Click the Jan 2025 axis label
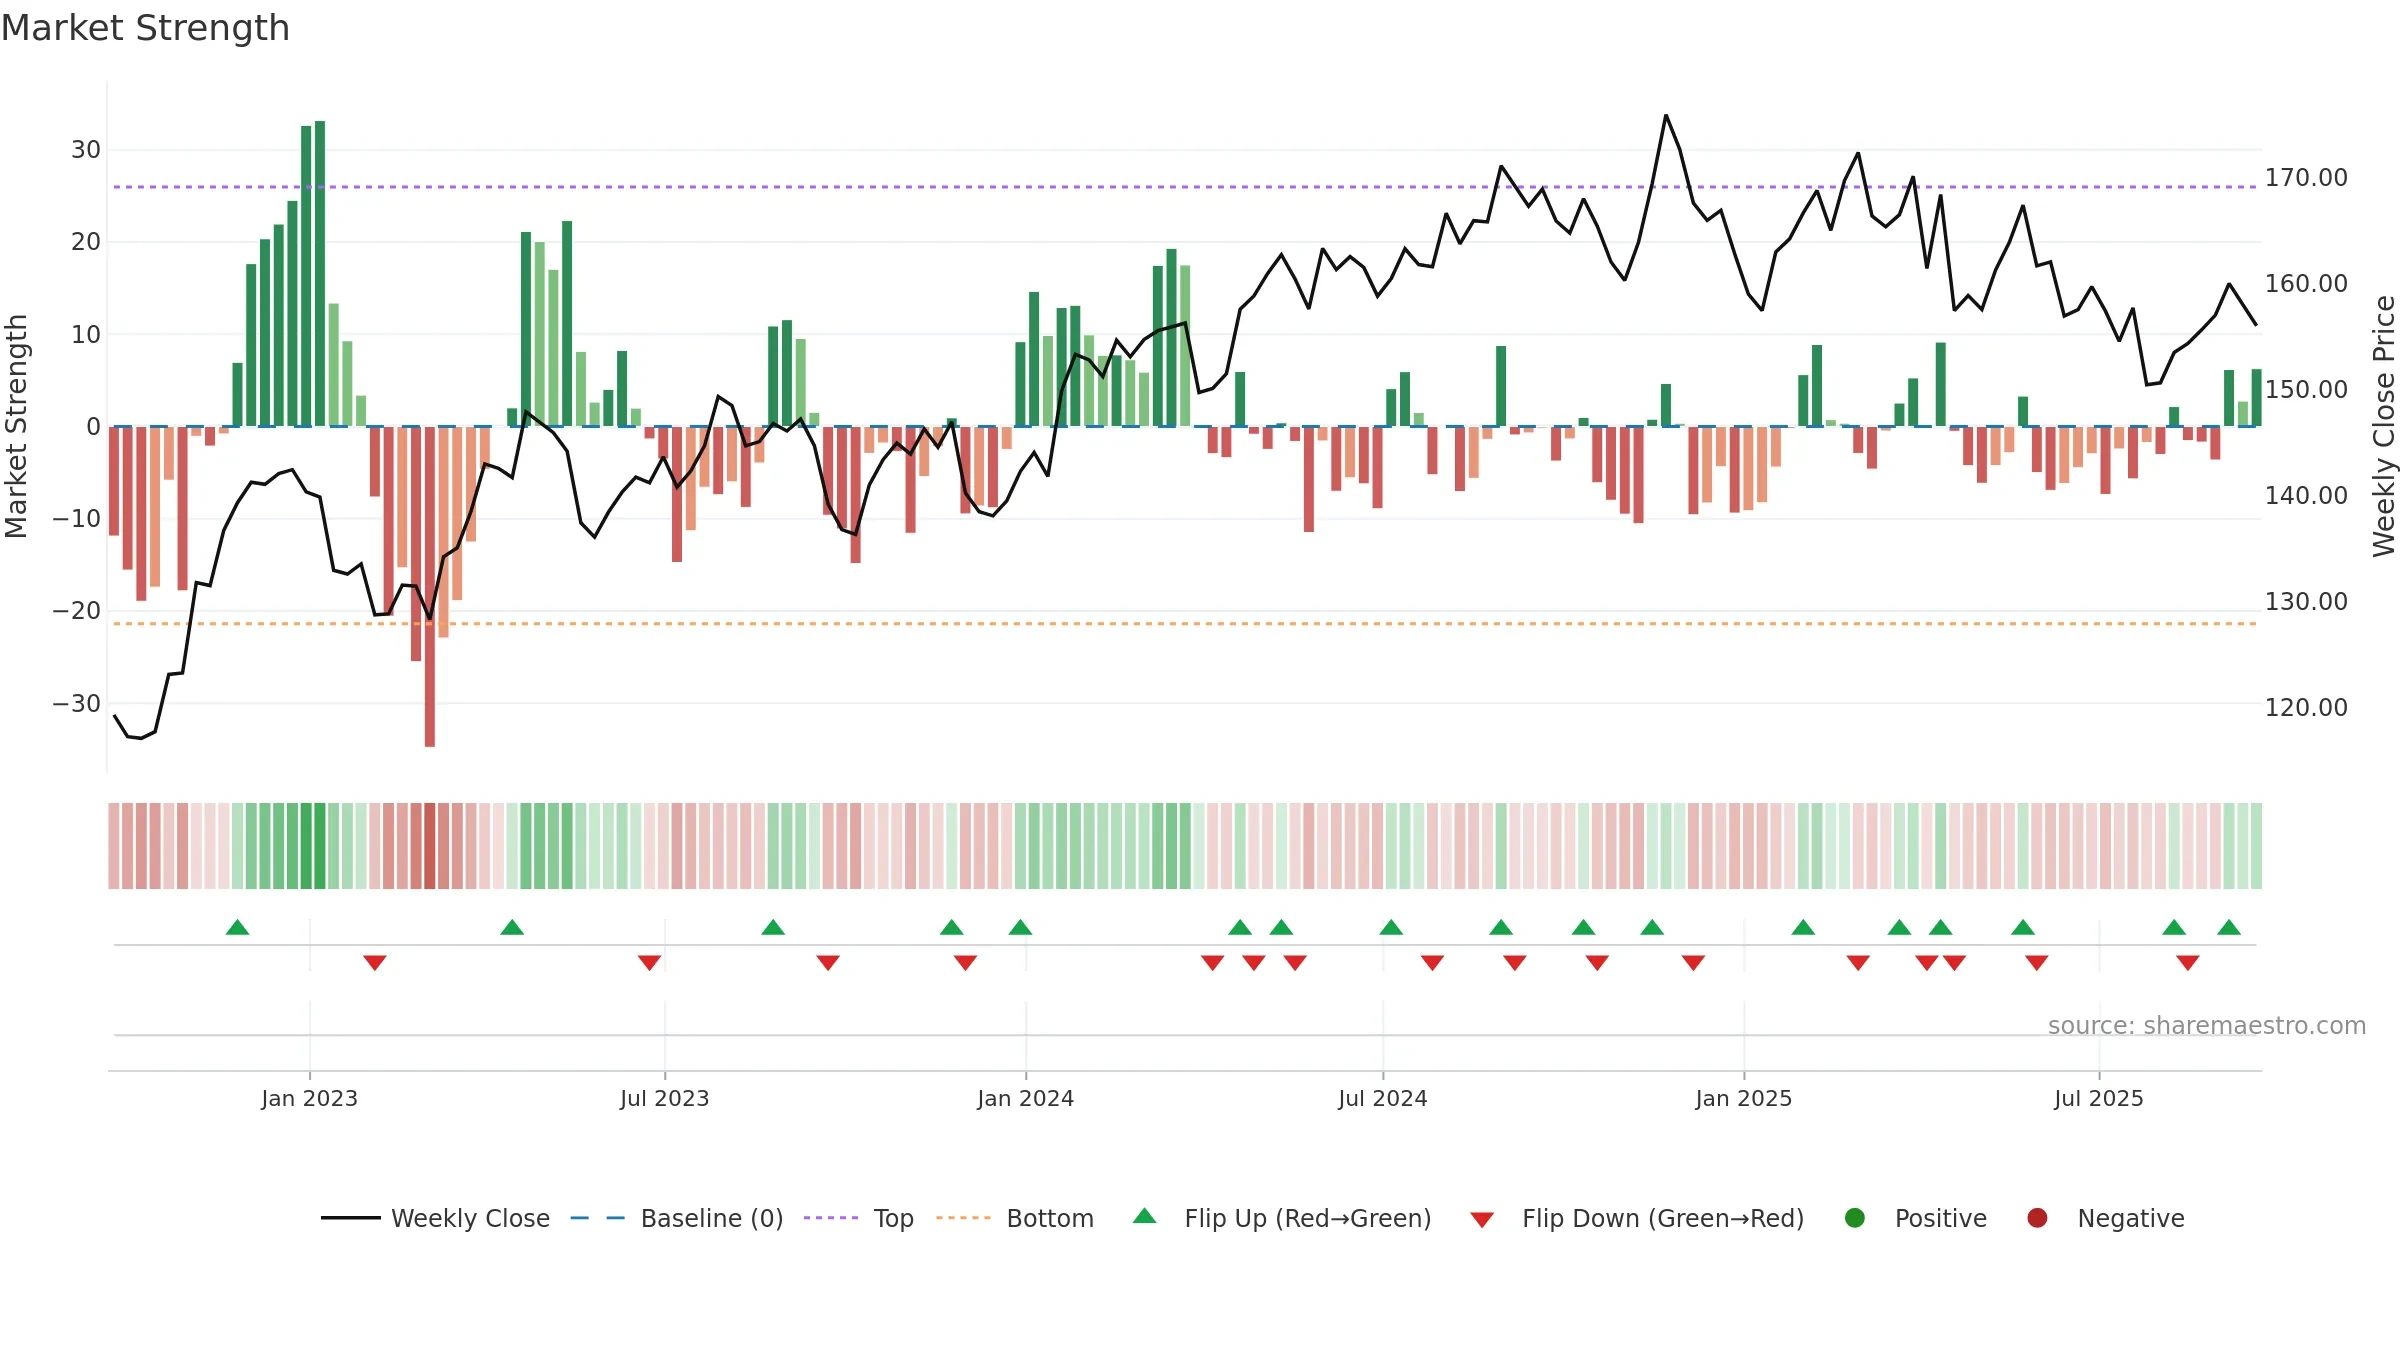This screenshot has height=1350, width=2400. tap(1744, 1099)
